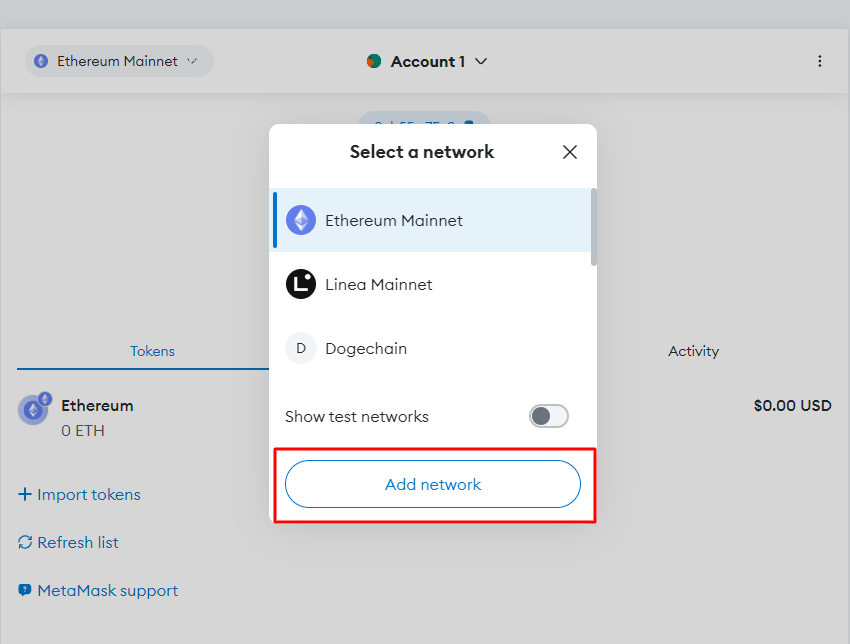The width and height of the screenshot is (850, 644).
Task: Switch to the Activity tab
Action: pyautogui.click(x=693, y=351)
